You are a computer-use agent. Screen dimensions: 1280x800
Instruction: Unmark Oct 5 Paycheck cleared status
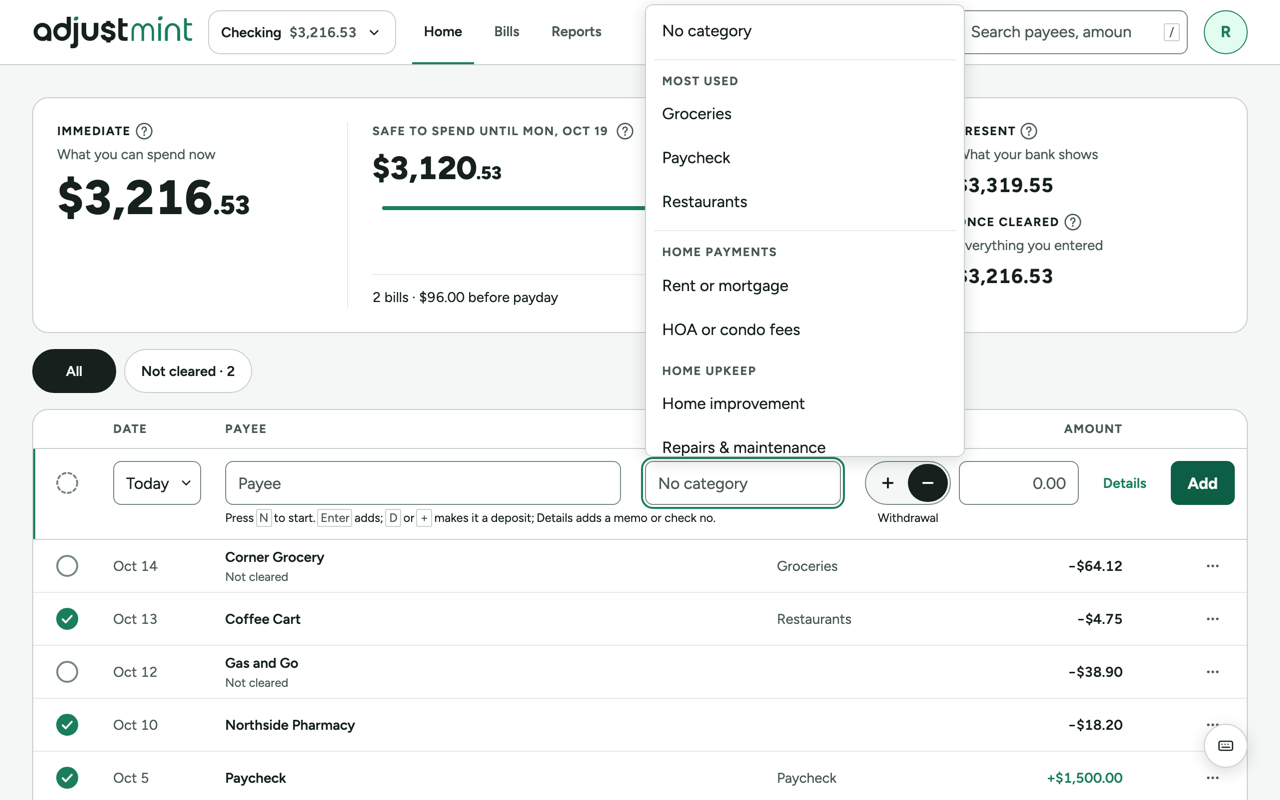click(67, 778)
